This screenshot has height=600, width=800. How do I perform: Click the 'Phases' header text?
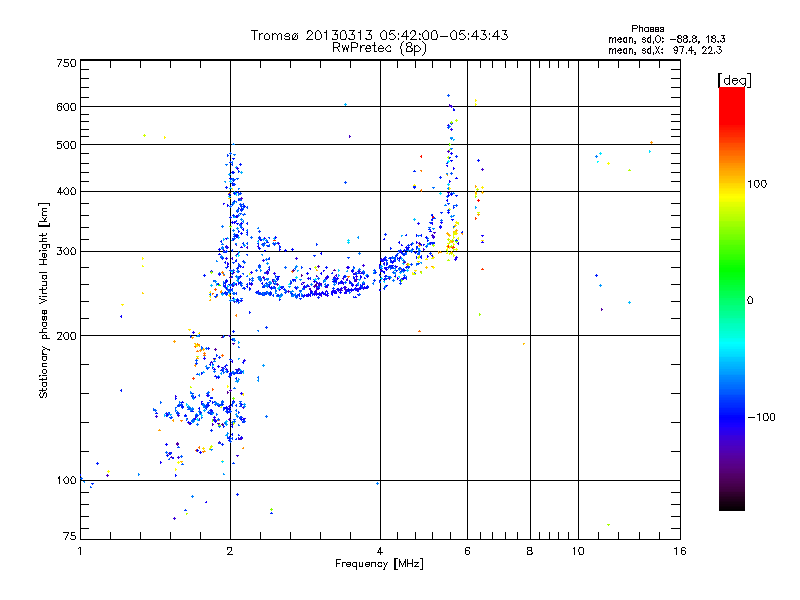647,29
